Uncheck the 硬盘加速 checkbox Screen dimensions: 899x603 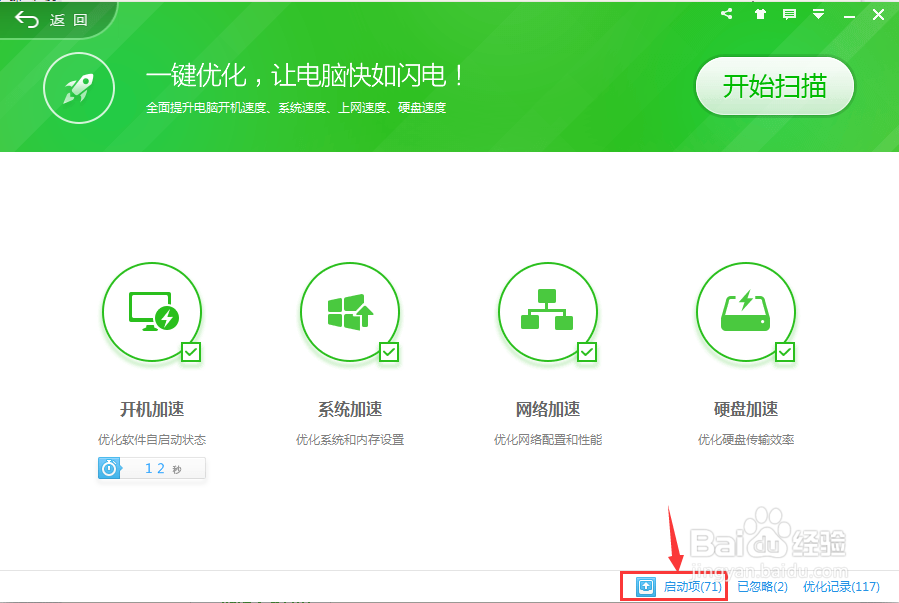point(785,352)
